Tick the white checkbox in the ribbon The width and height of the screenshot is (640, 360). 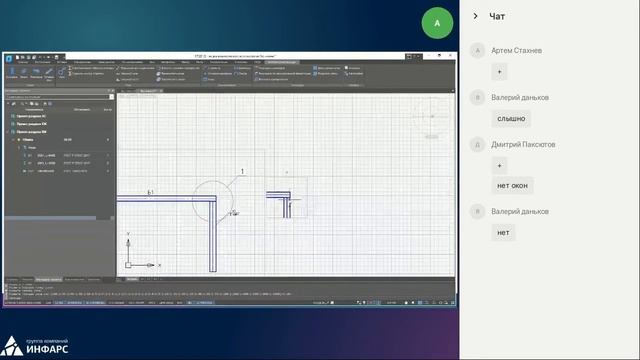347,68
